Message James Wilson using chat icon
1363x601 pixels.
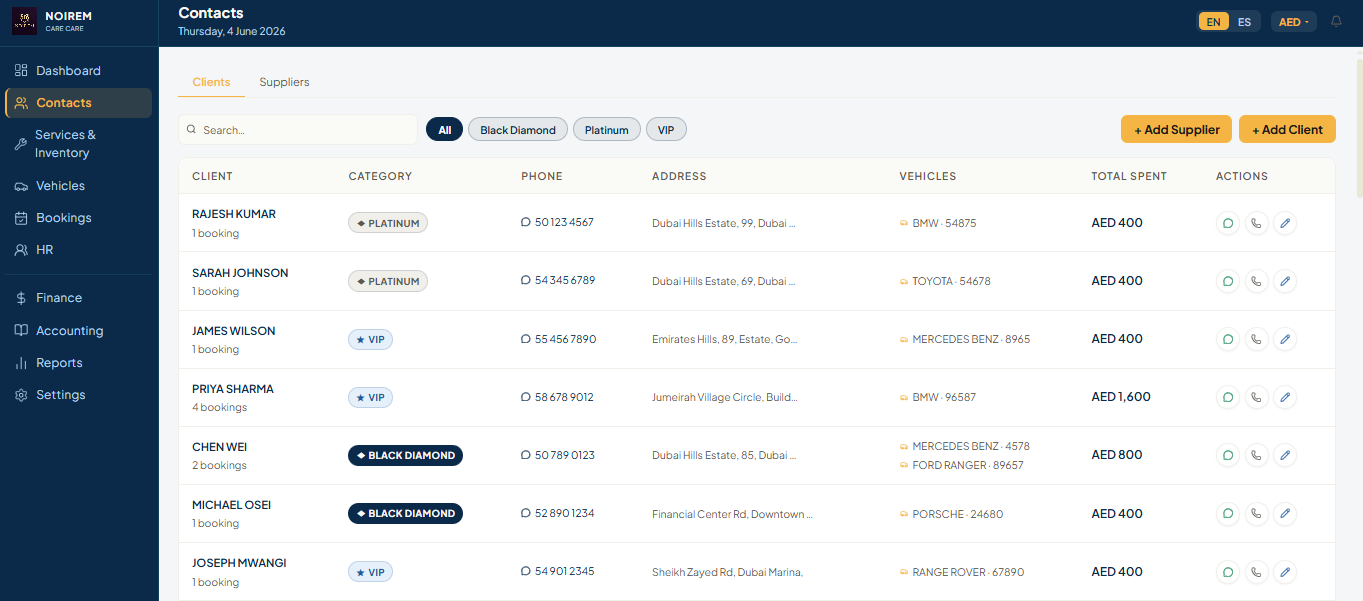click(1227, 339)
